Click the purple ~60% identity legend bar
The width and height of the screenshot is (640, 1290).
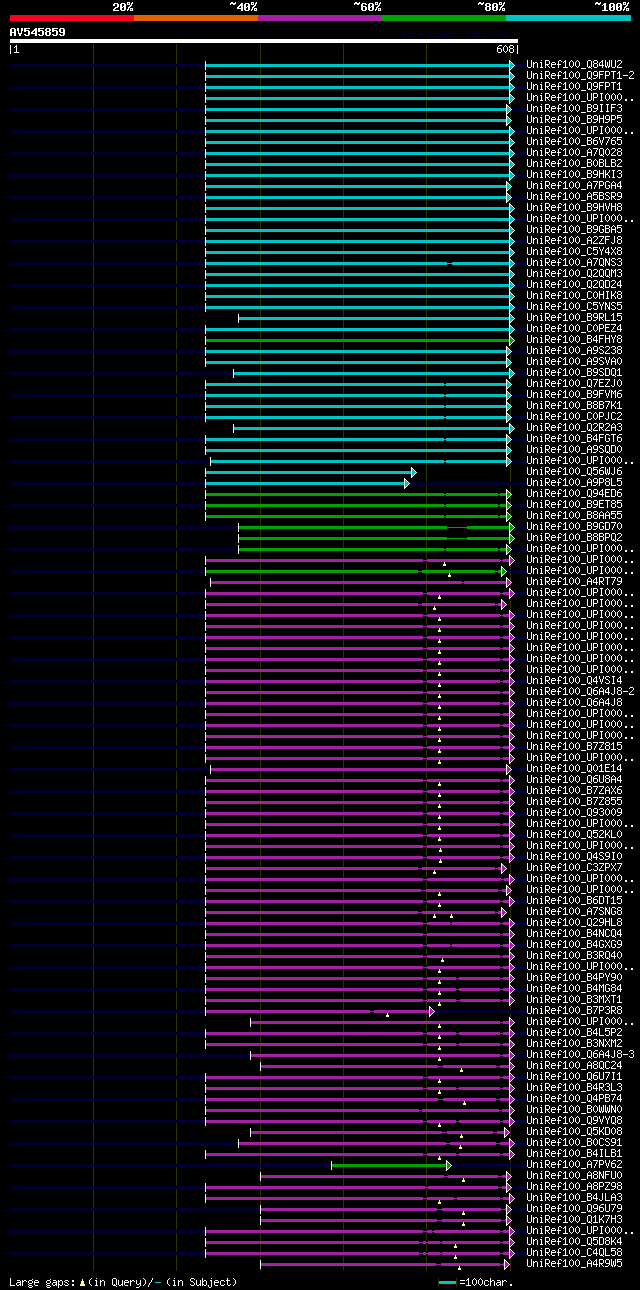pos(320,18)
